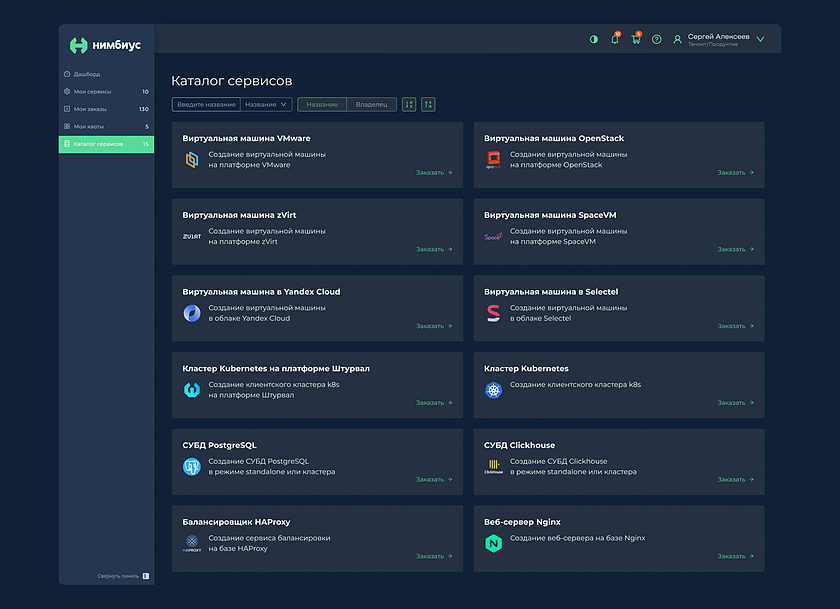
Task: Open the Мои квоты section
Action: pyautogui.click(x=89, y=126)
